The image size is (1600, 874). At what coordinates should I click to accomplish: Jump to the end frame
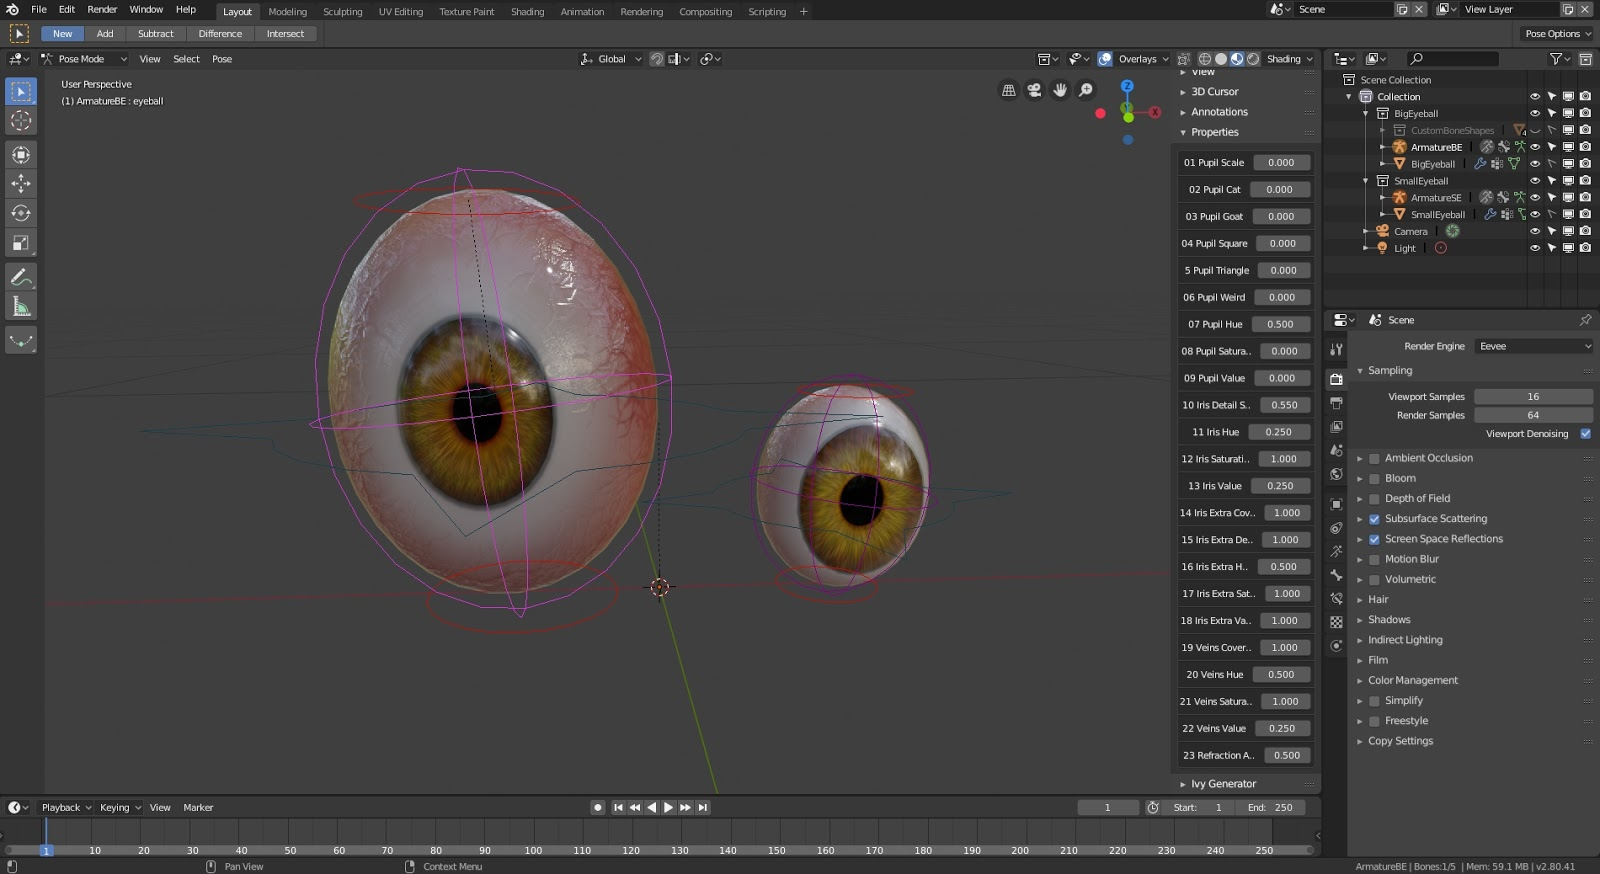703,807
